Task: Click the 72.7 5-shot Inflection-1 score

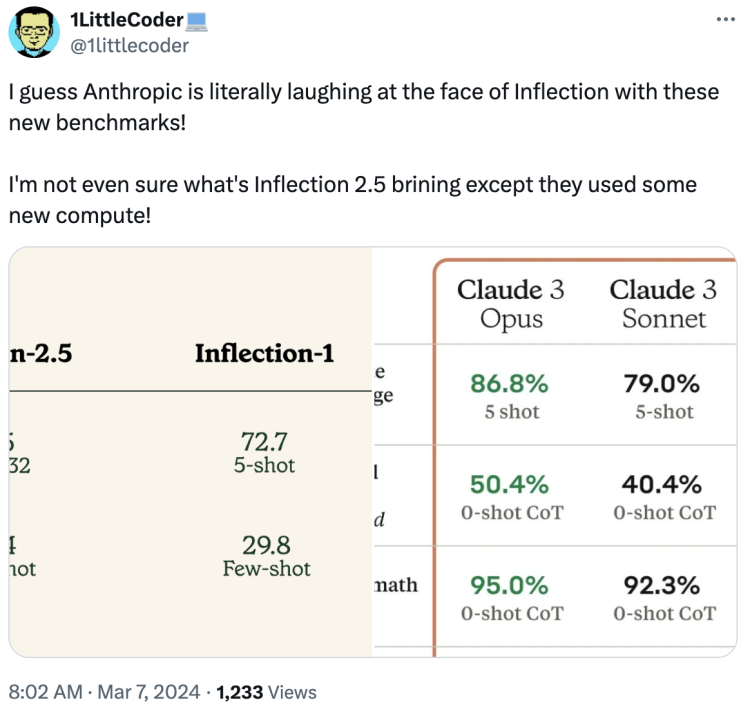Action: pyautogui.click(x=264, y=452)
